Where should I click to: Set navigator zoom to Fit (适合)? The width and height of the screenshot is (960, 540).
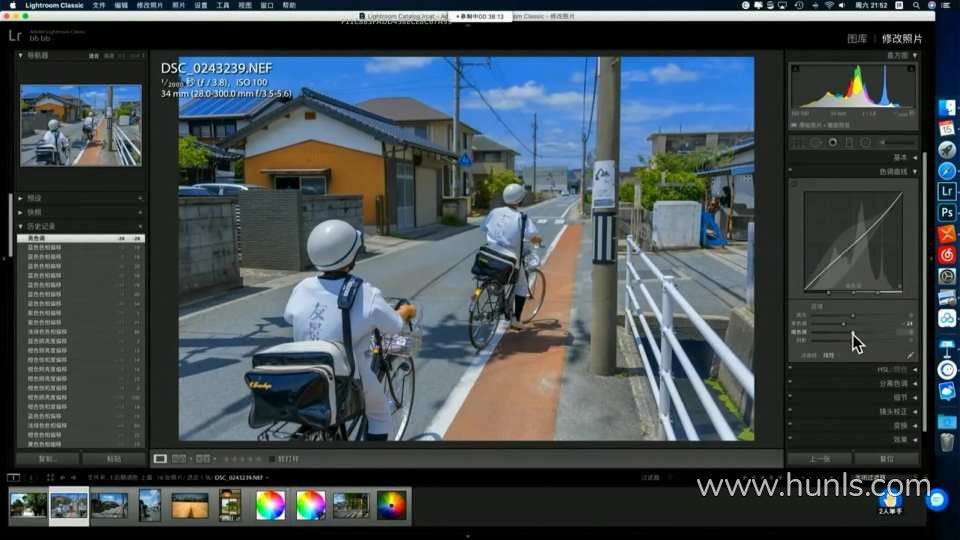(x=94, y=56)
